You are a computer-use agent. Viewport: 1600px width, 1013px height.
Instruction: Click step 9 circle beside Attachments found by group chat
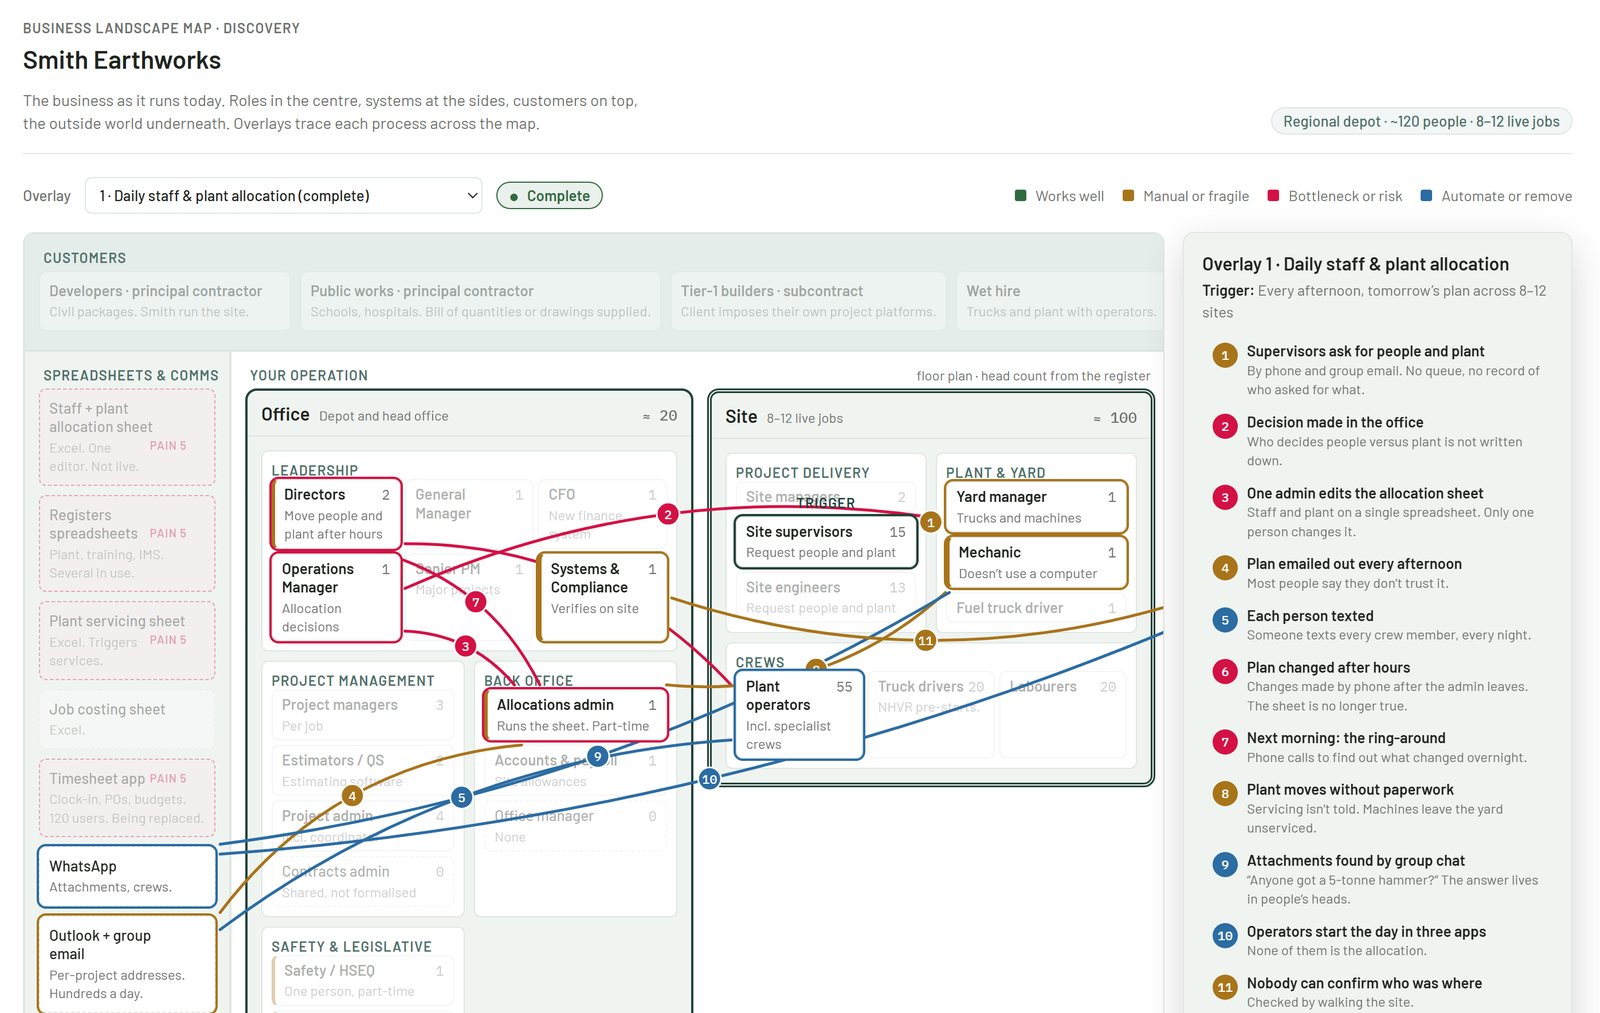pyautogui.click(x=1225, y=865)
